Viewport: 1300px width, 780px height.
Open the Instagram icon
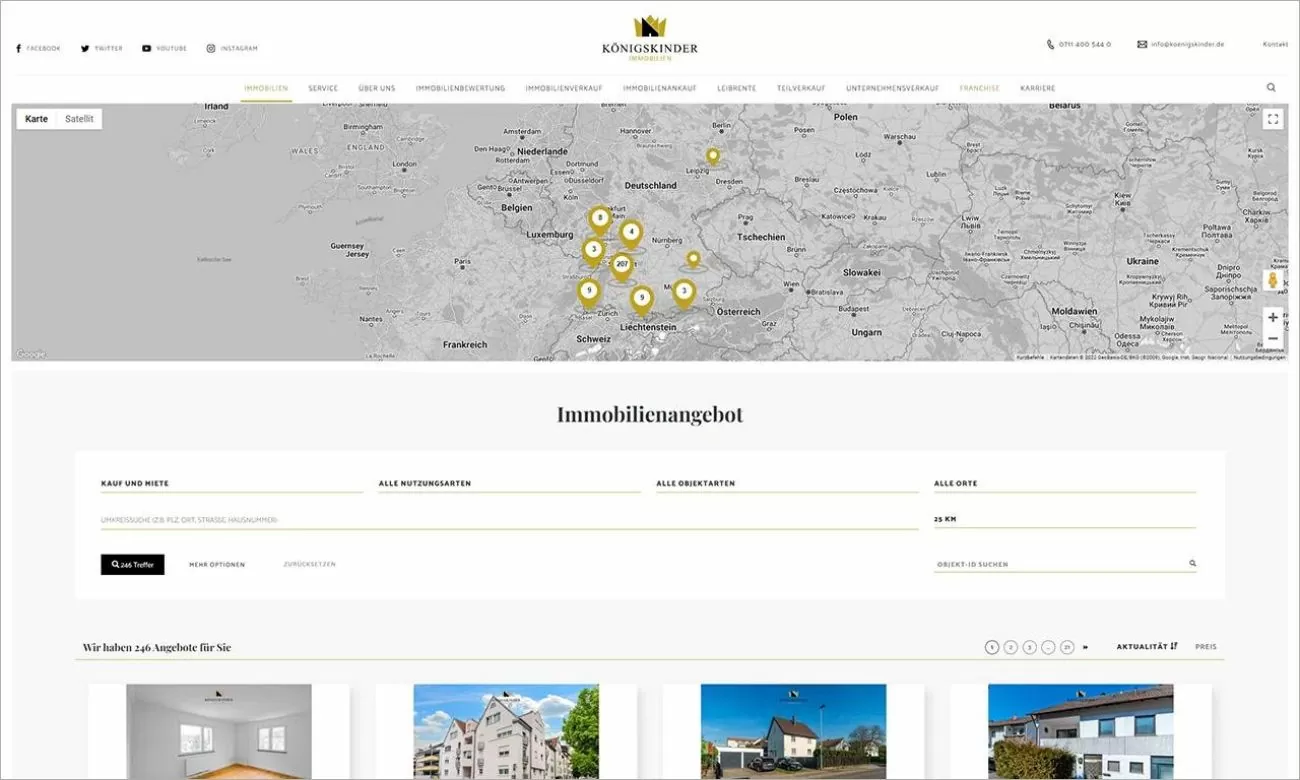point(209,47)
